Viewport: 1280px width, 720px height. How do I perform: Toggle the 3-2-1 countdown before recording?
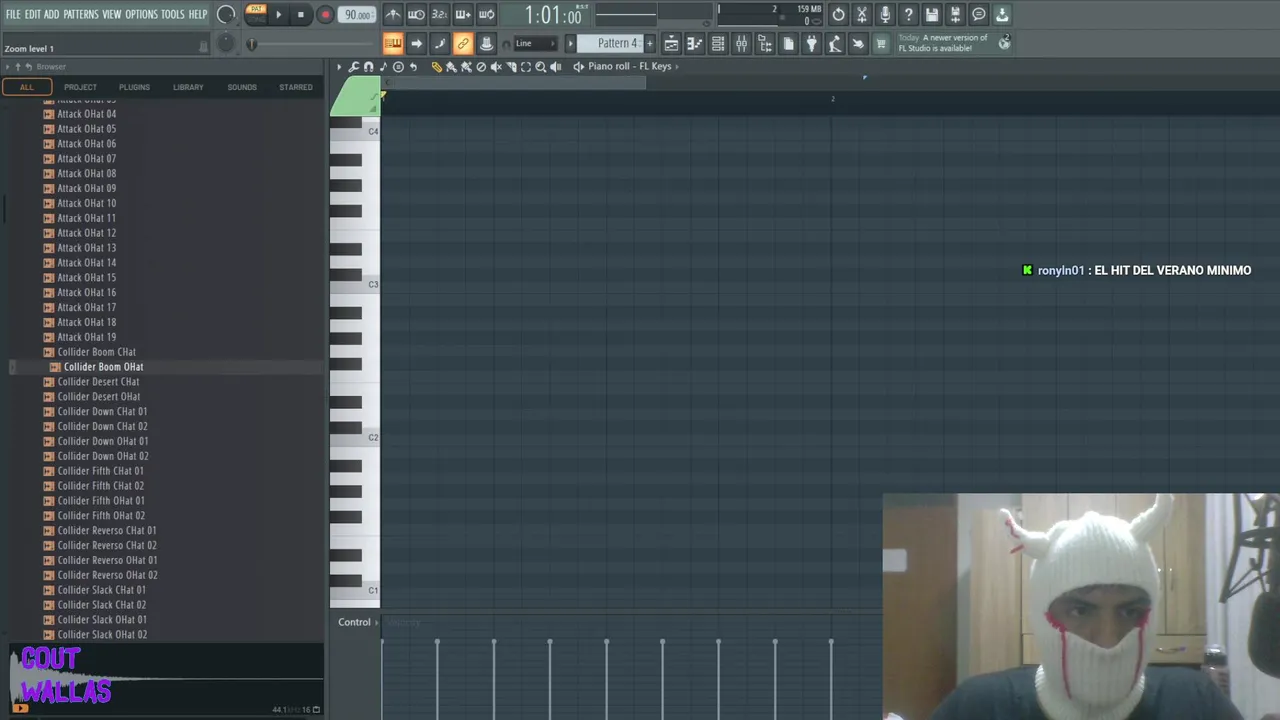coord(439,15)
